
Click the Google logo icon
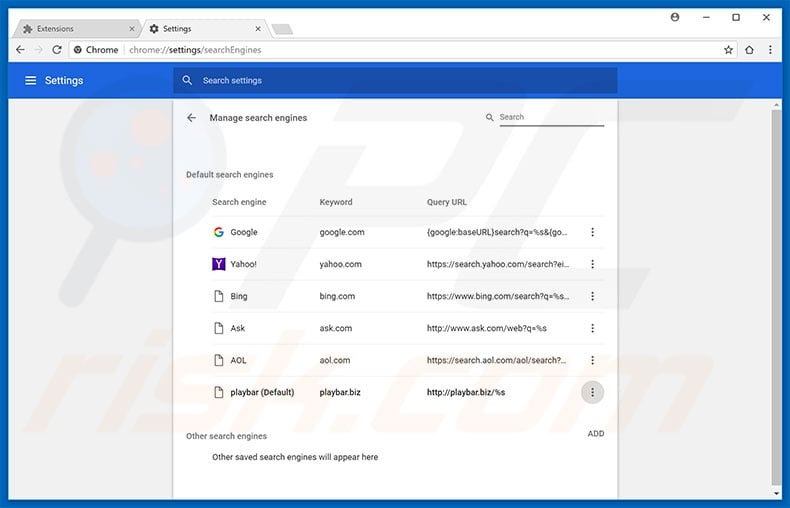tap(218, 232)
